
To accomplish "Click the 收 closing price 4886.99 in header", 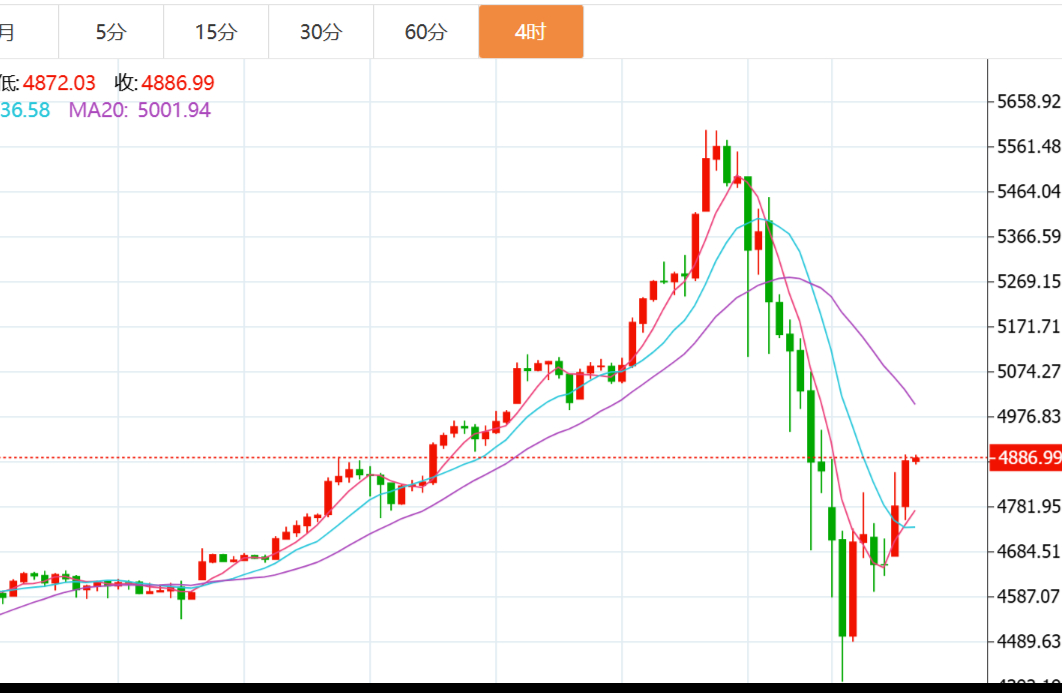I will 164,83.
